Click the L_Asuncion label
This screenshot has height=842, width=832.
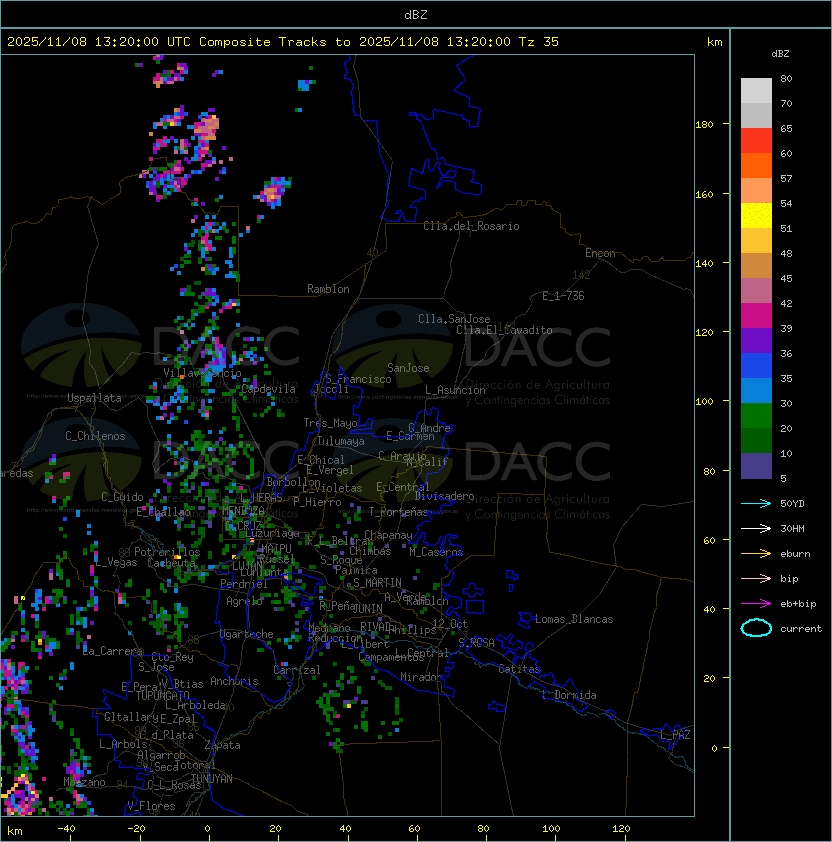coord(455,390)
